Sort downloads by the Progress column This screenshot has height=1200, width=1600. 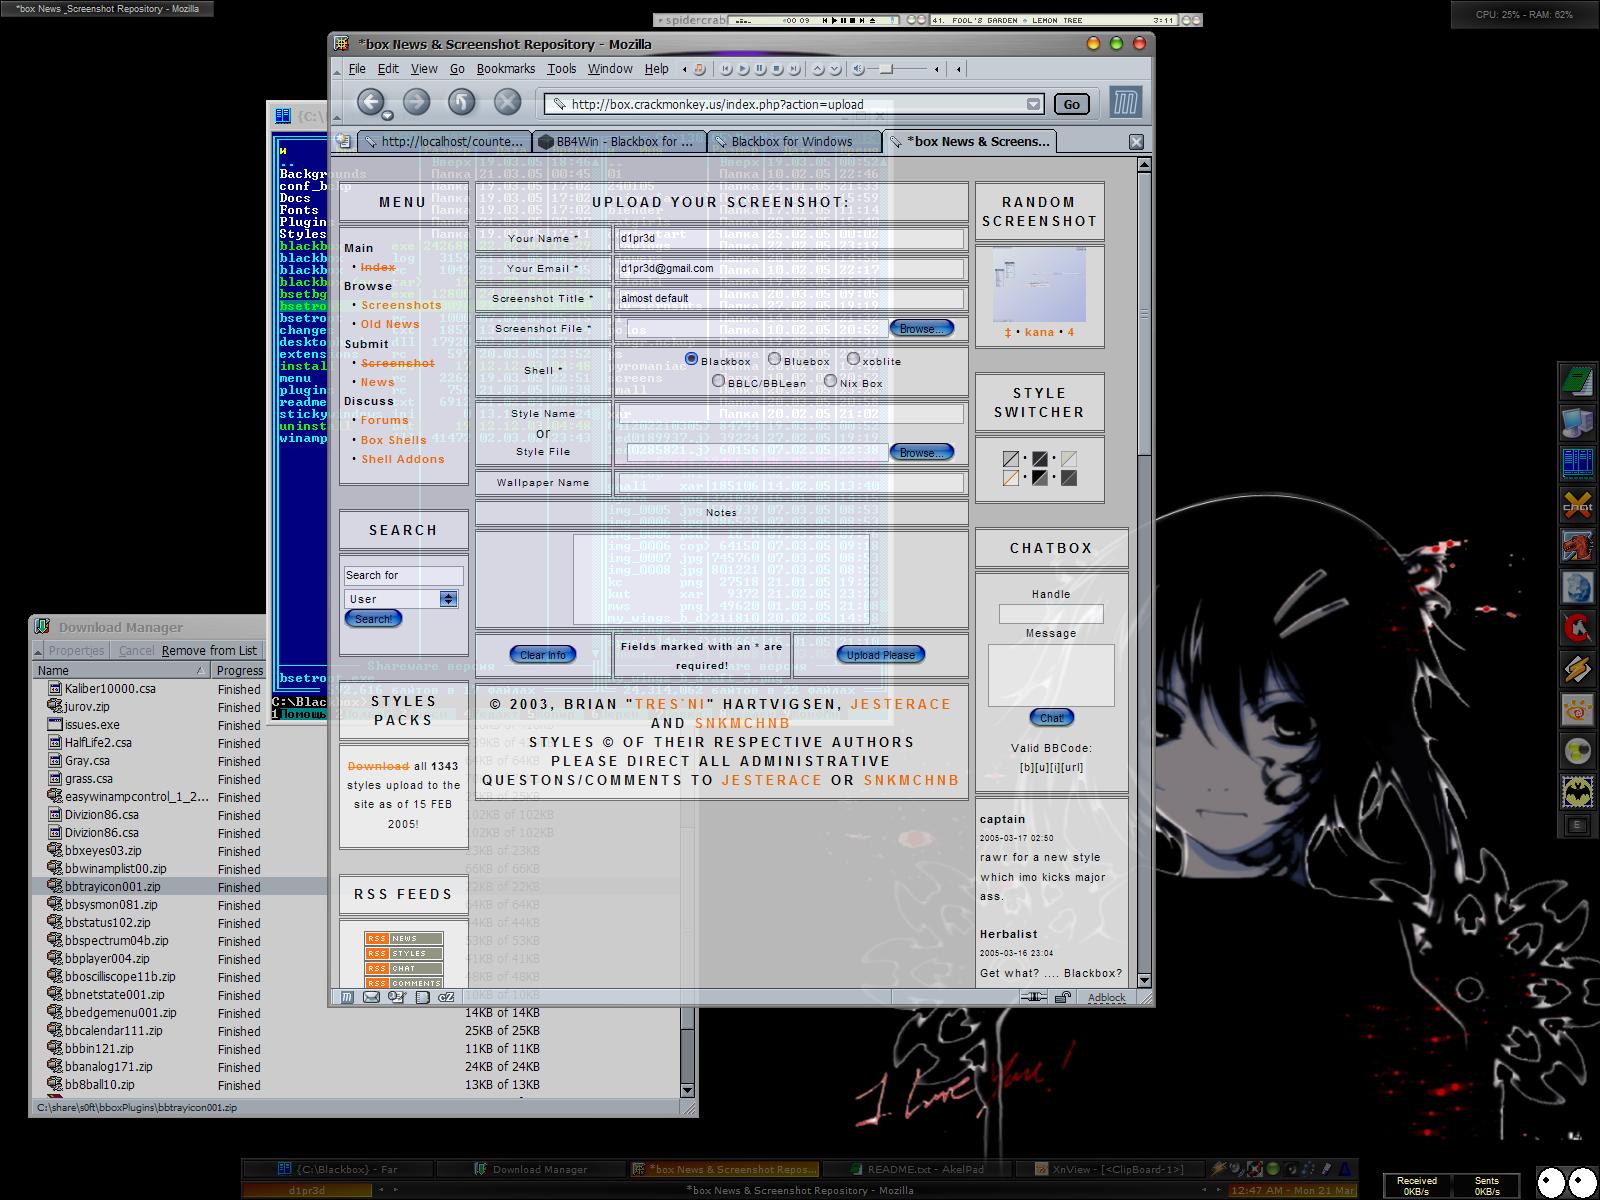(240, 671)
